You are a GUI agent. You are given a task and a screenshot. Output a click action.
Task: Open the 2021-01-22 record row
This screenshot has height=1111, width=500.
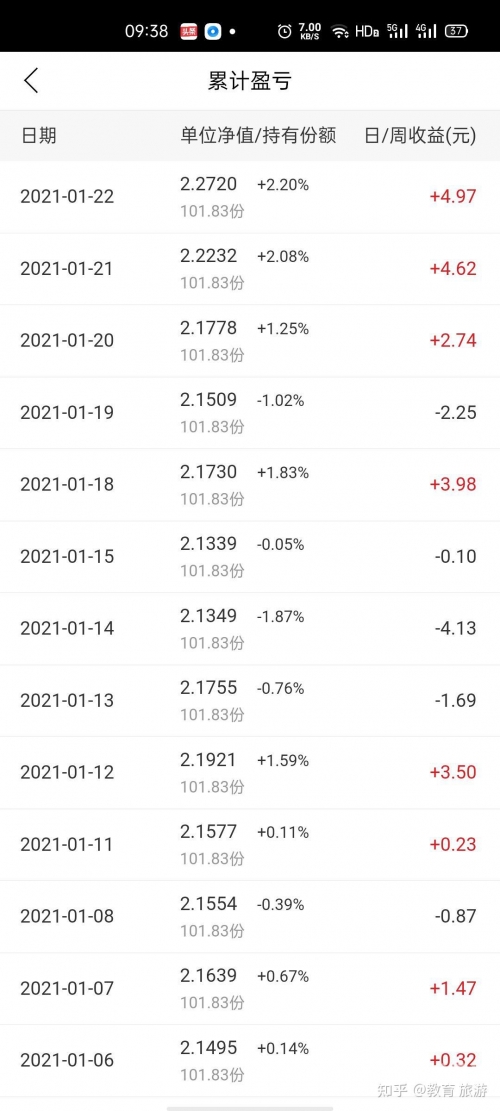(x=250, y=197)
